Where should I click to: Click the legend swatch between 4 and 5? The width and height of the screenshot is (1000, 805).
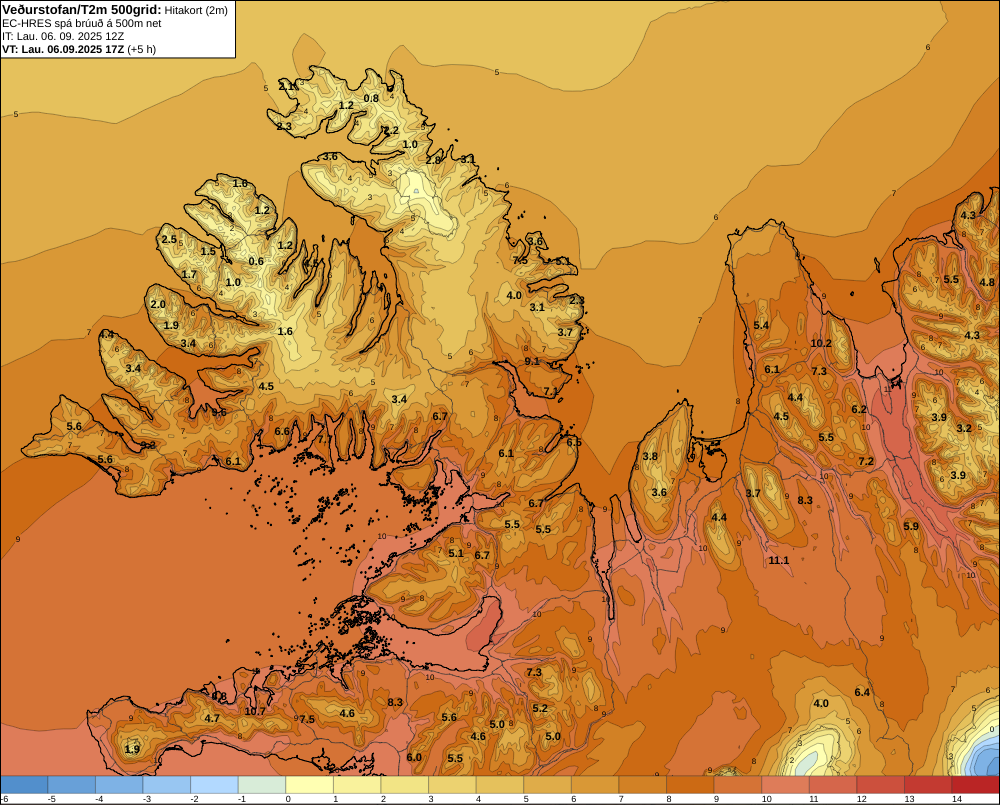click(x=499, y=785)
